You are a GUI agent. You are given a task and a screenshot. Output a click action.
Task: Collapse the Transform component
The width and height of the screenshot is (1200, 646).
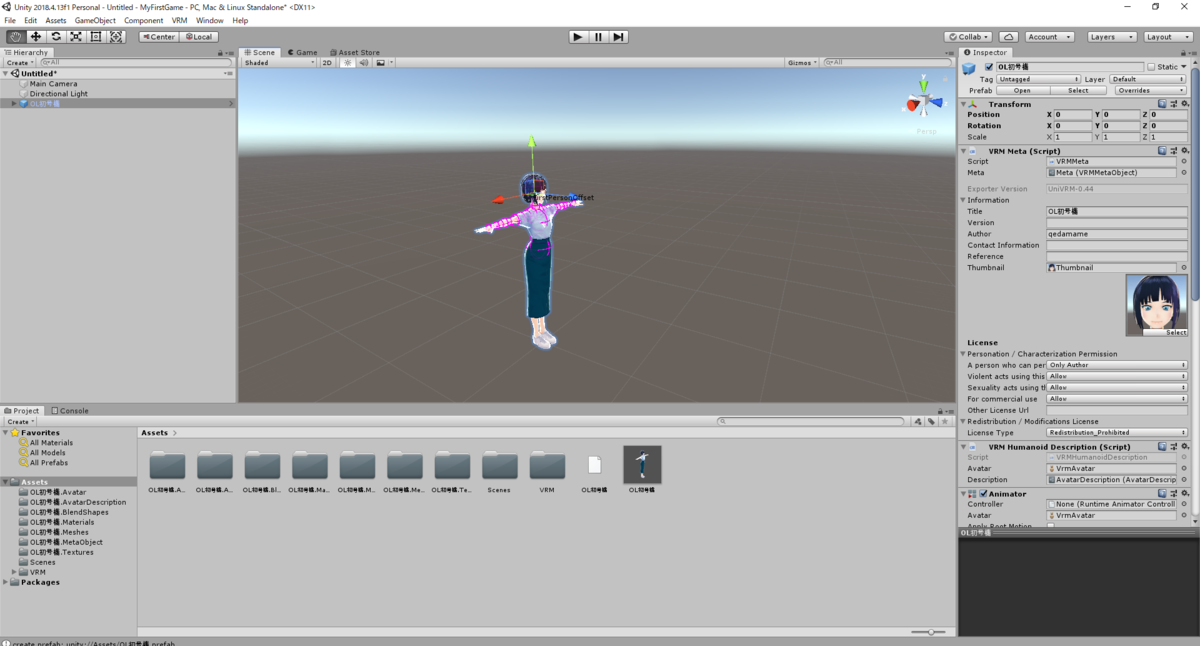click(x=964, y=104)
